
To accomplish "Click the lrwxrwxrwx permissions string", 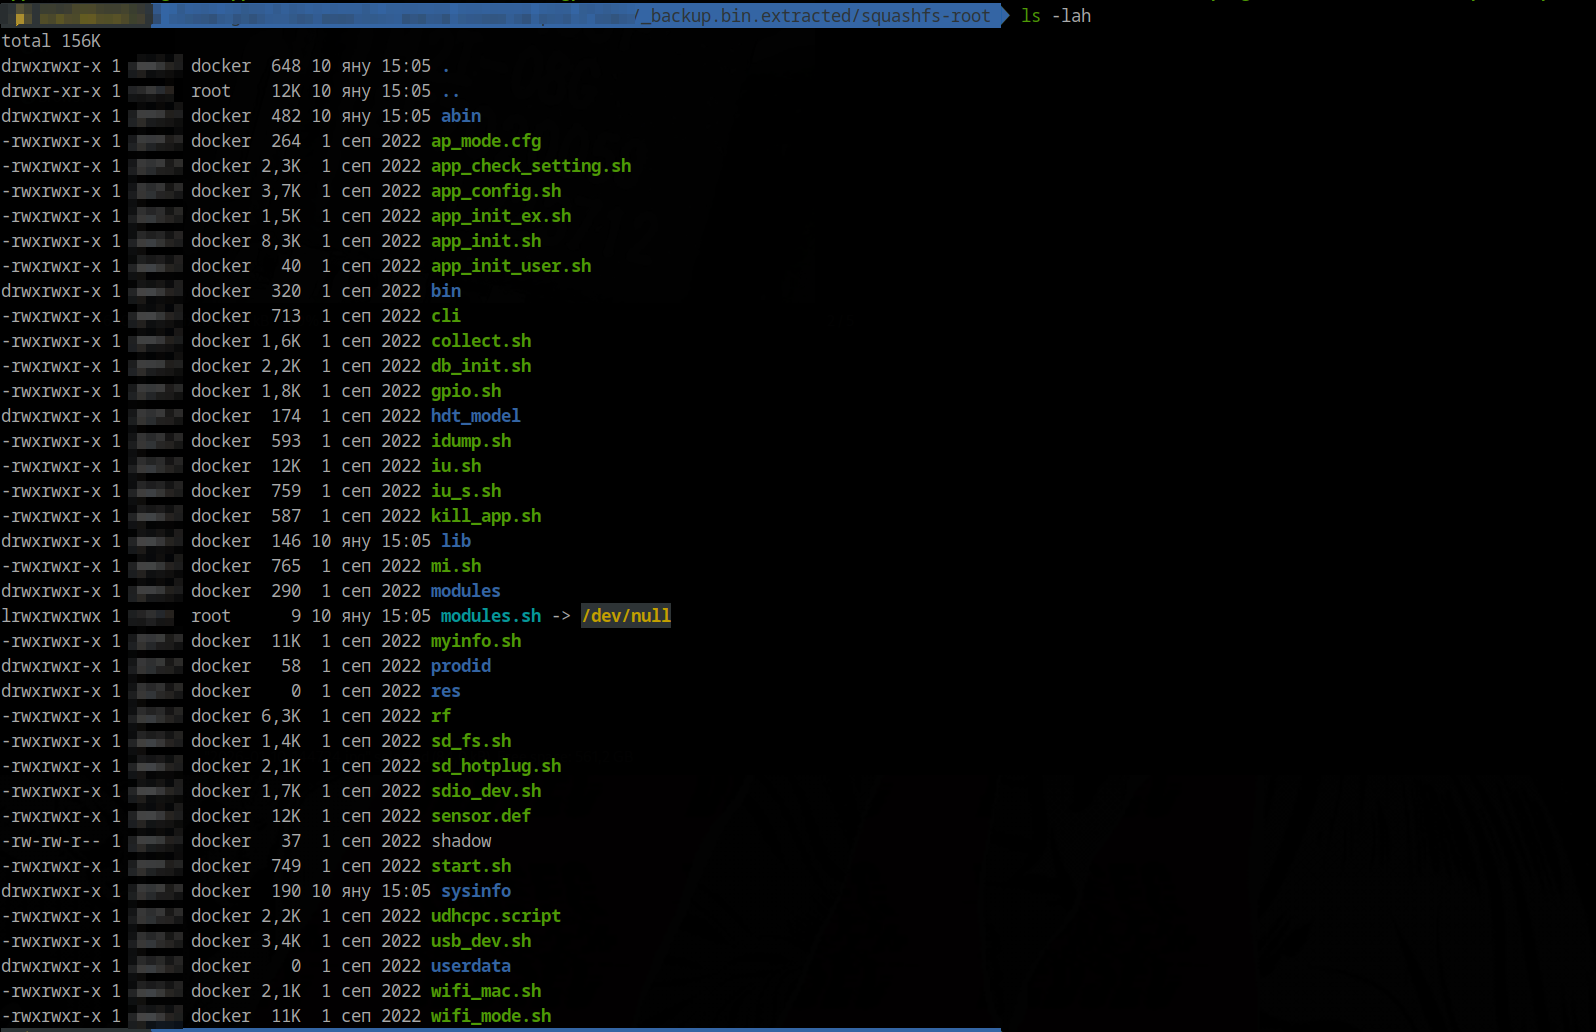I will 51,616.
